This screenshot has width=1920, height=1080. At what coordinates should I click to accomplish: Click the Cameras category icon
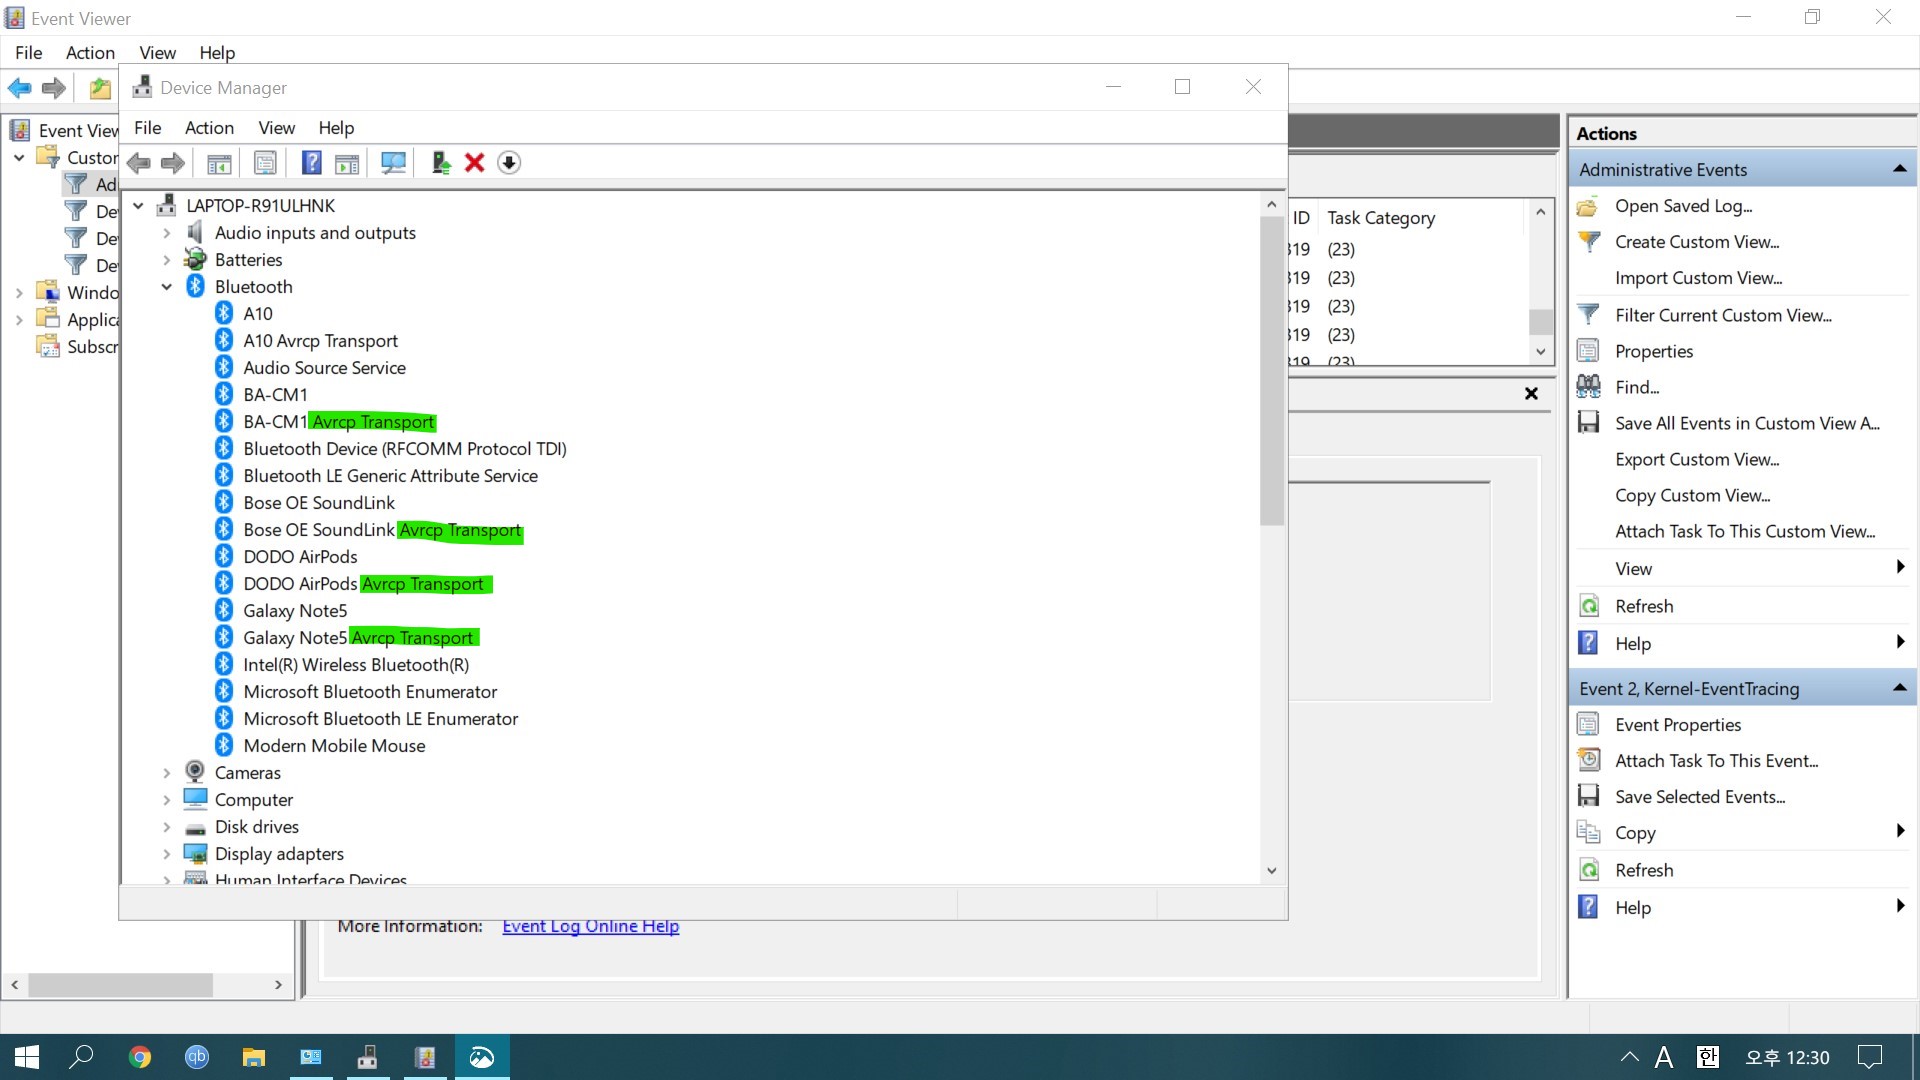(x=195, y=773)
